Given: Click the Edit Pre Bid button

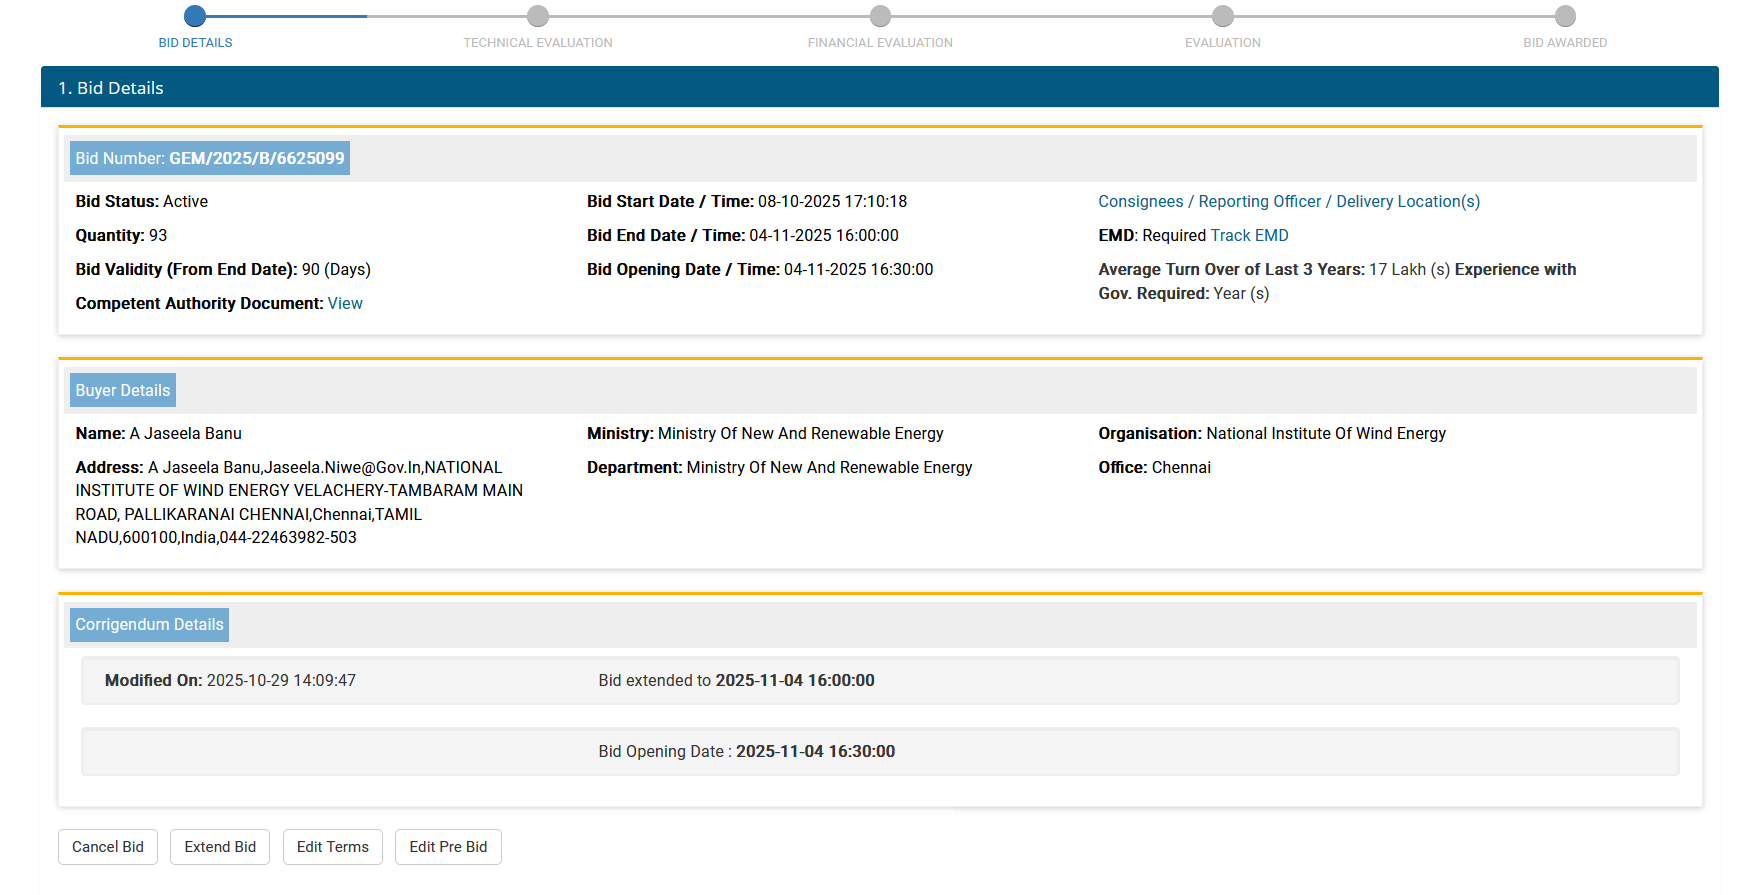Looking at the screenshot, I should [448, 847].
